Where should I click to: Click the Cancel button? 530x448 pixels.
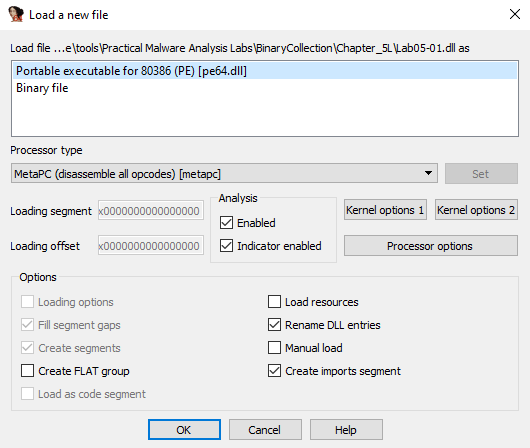[265, 430]
